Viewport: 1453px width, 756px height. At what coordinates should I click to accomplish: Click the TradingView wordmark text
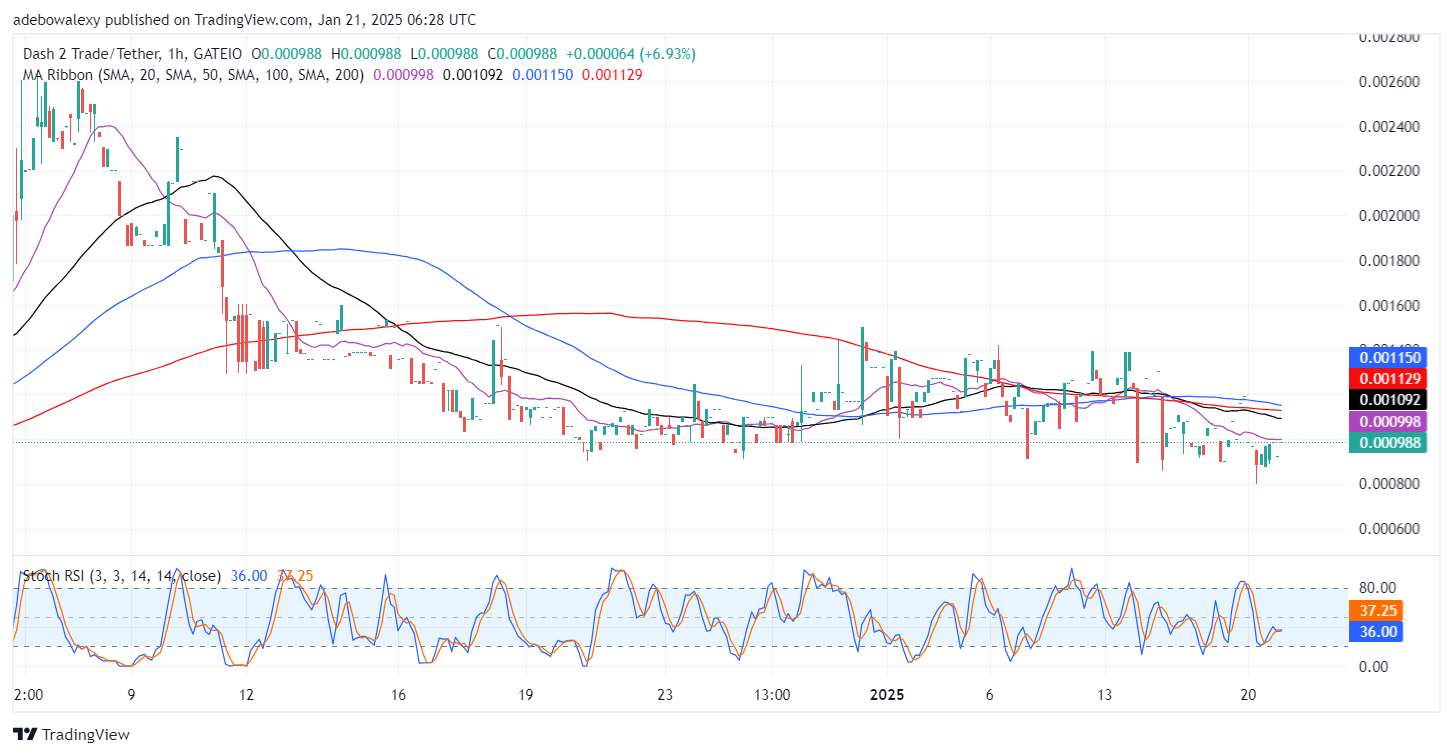[86, 735]
